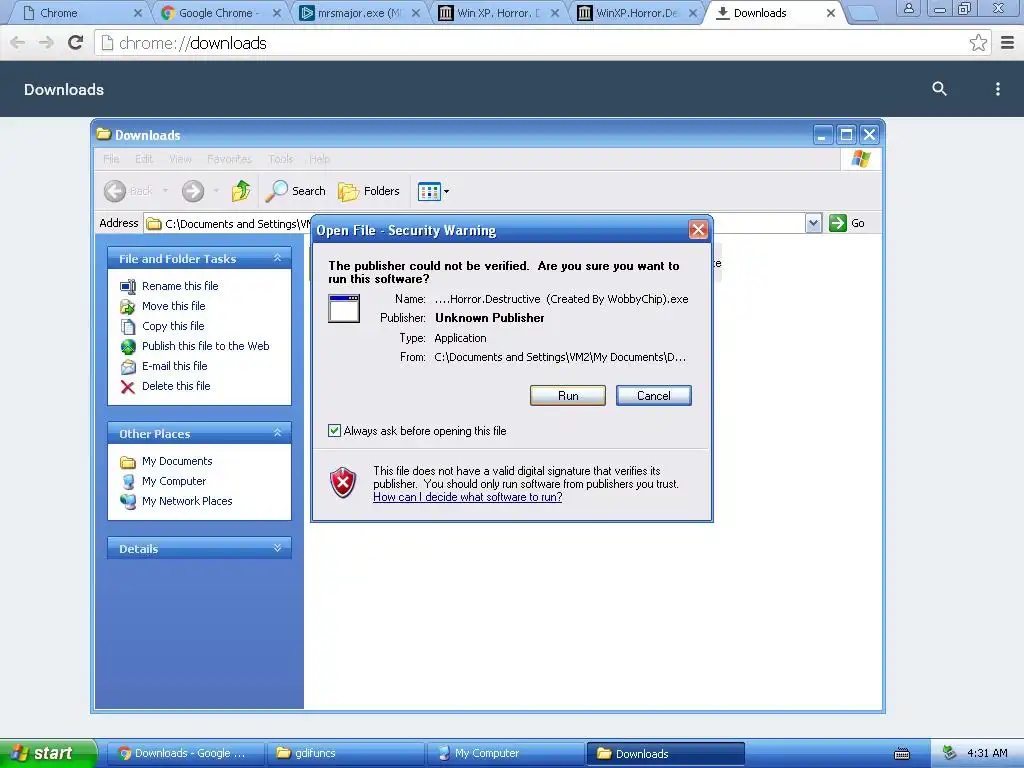Toggle the Folders pane button
This screenshot has width=1024, height=768.
368,191
